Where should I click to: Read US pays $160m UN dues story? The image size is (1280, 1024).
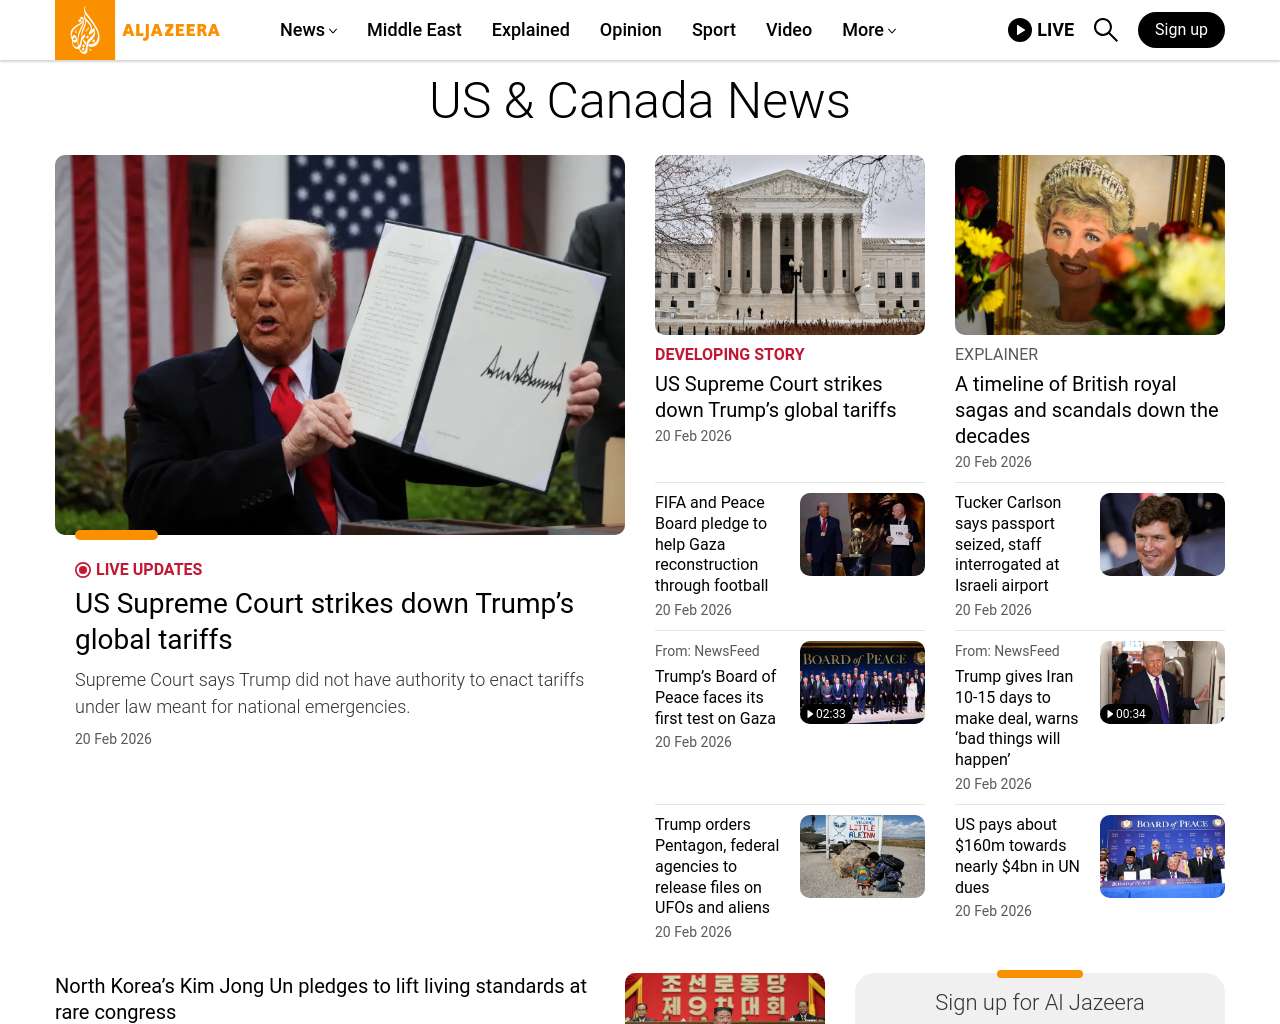coord(1017,856)
